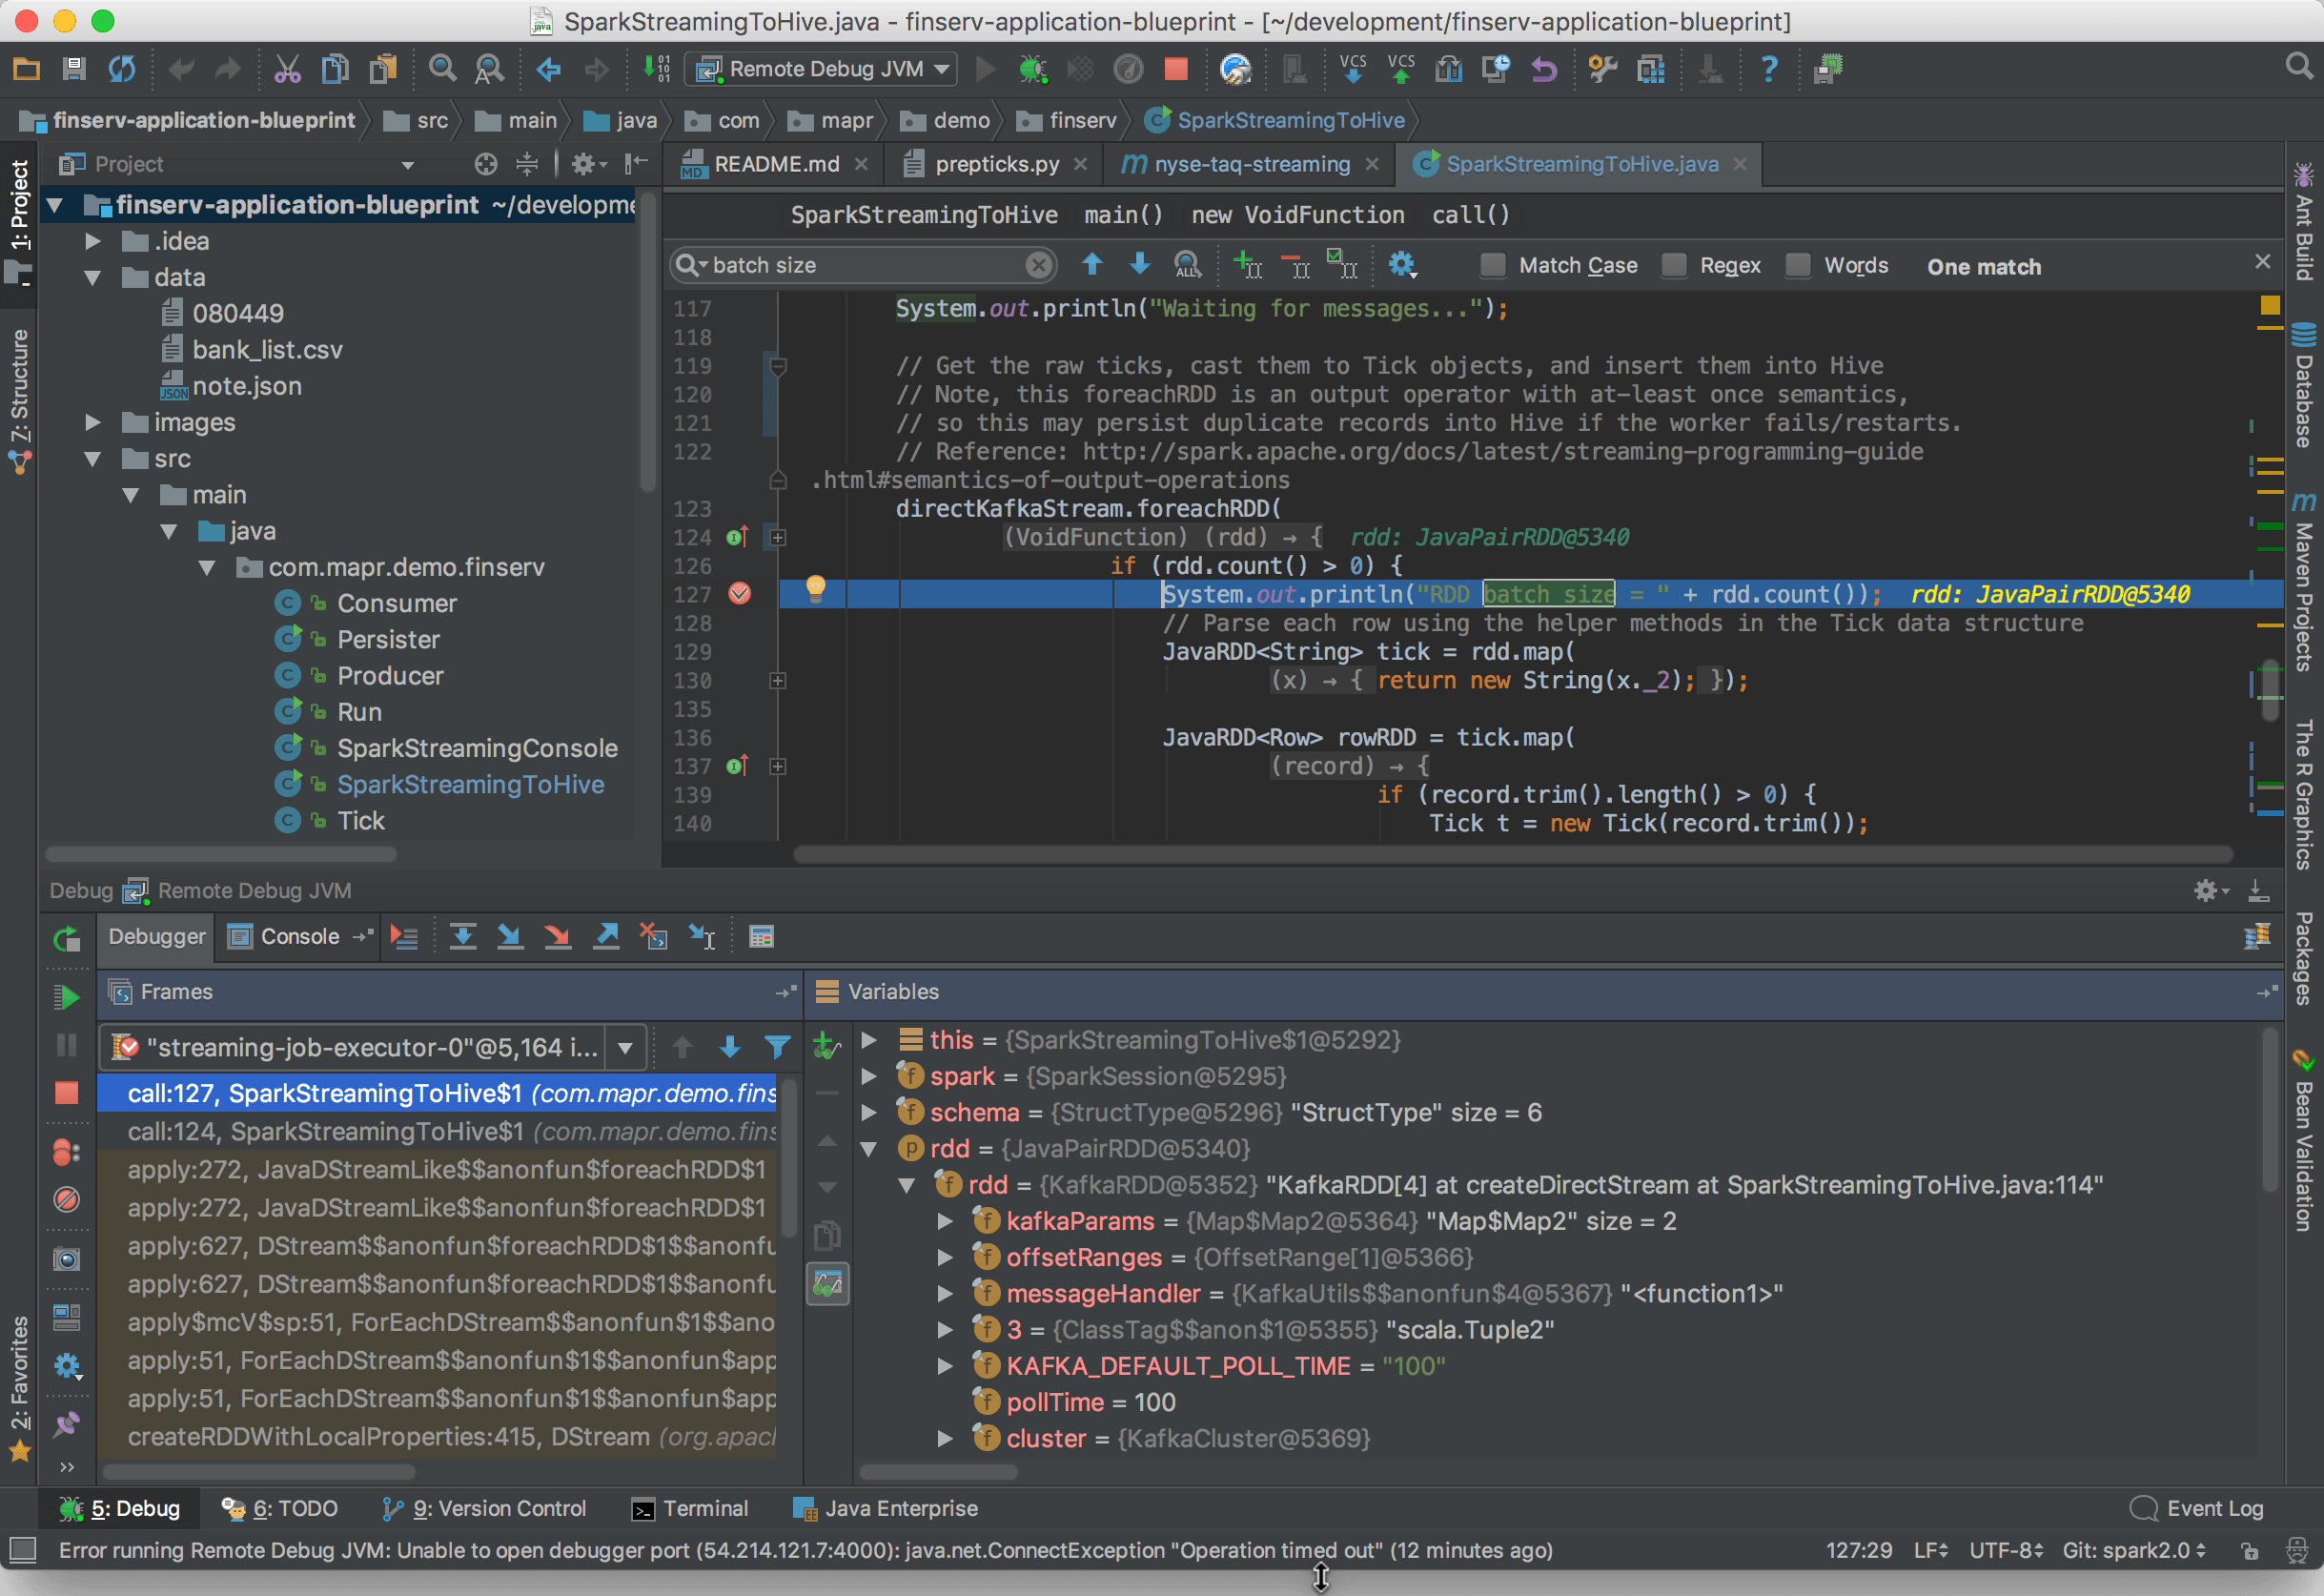Mute all breakpoints in the debugger sidebar
Viewport: 2324px width, 1596px height.
click(67, 1200)
